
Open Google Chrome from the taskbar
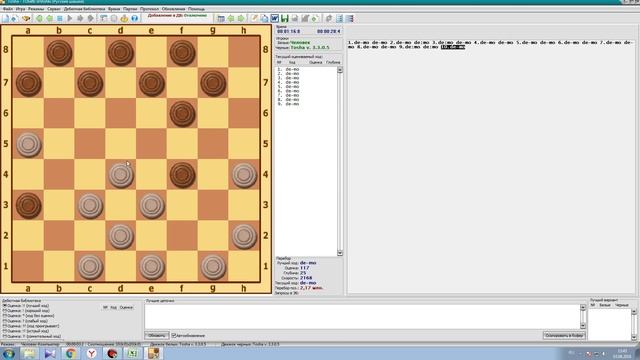click(x=70, y=353)
